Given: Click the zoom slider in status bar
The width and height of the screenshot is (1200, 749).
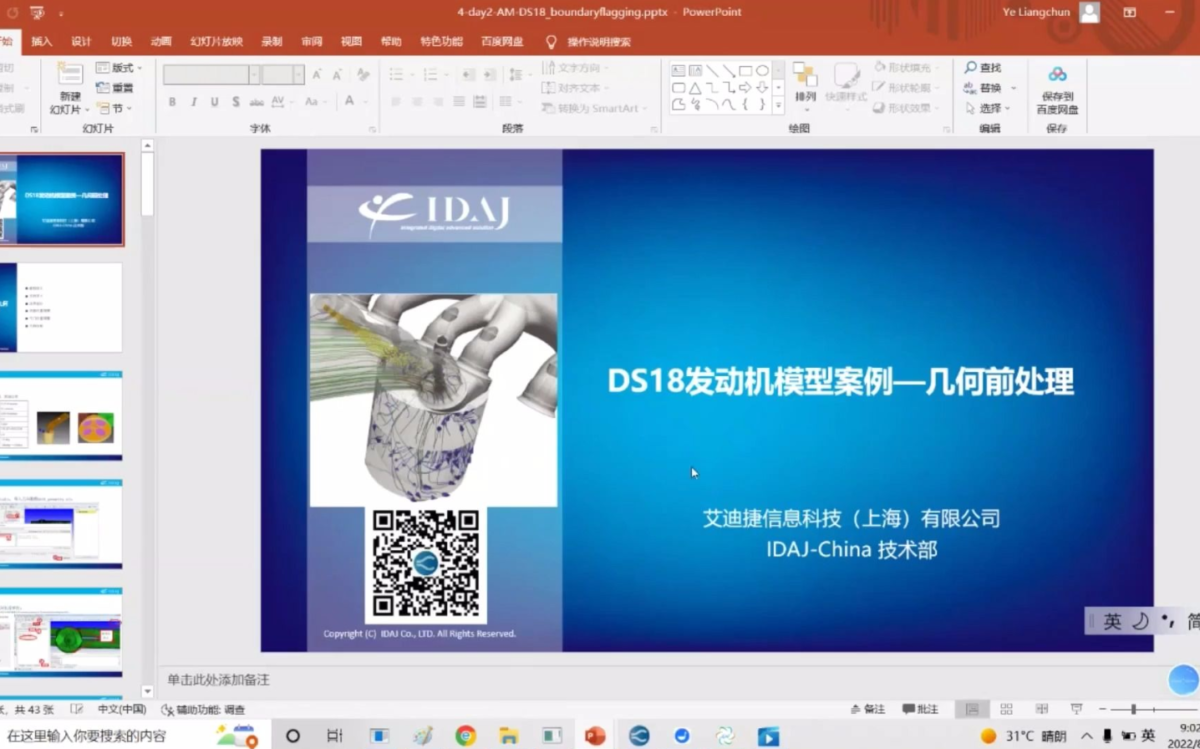Looking at the screenshot, I should point(1133,709).
